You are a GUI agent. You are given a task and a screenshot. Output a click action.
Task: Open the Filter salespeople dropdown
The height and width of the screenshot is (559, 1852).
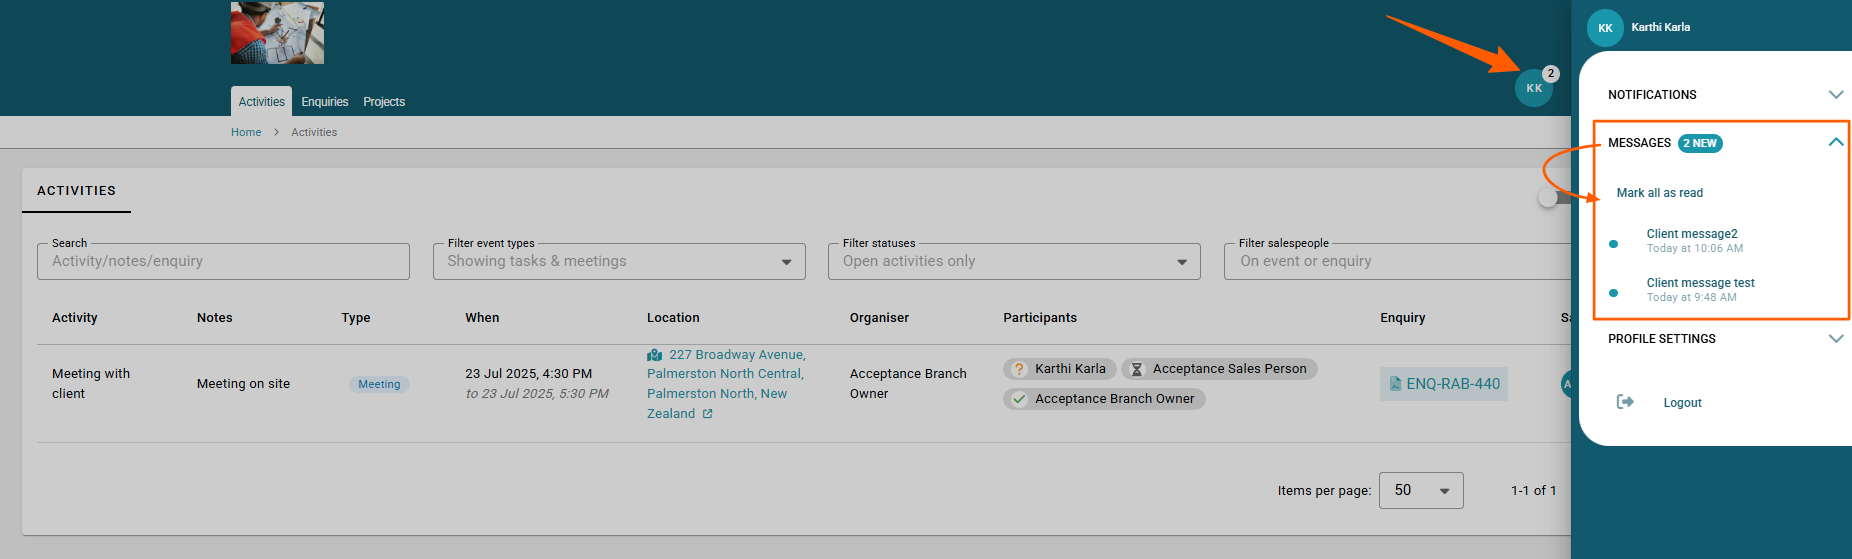pos(1397,261)
